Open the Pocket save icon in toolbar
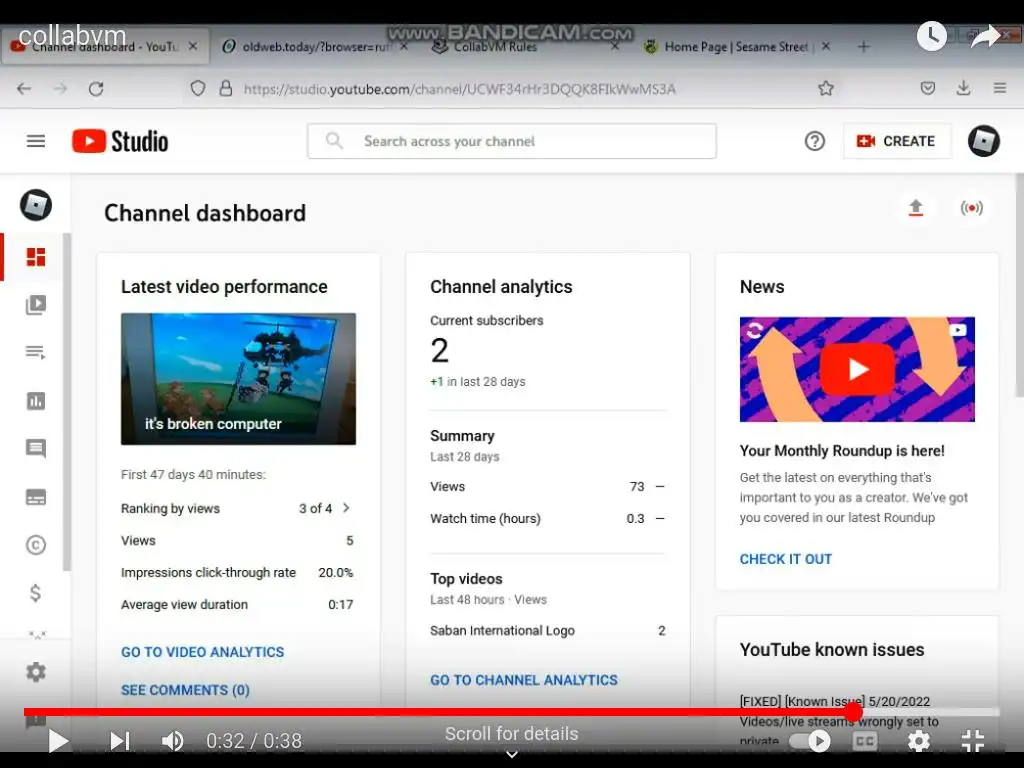The image size is (1024, 768). click(927, 88)
